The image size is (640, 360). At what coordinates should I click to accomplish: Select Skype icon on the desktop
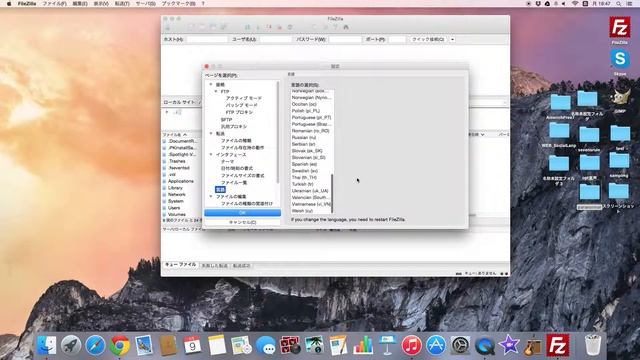[620, 60]
